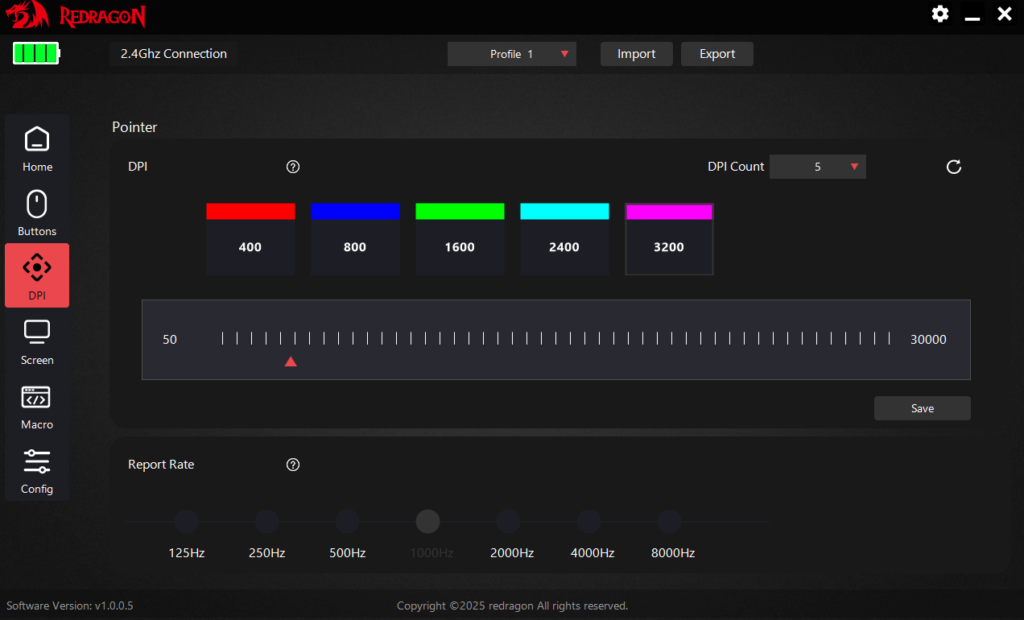Reset DPI with the refresh icon
Viewport: 1024px width, 620px height.
click(x=953, y=167)
